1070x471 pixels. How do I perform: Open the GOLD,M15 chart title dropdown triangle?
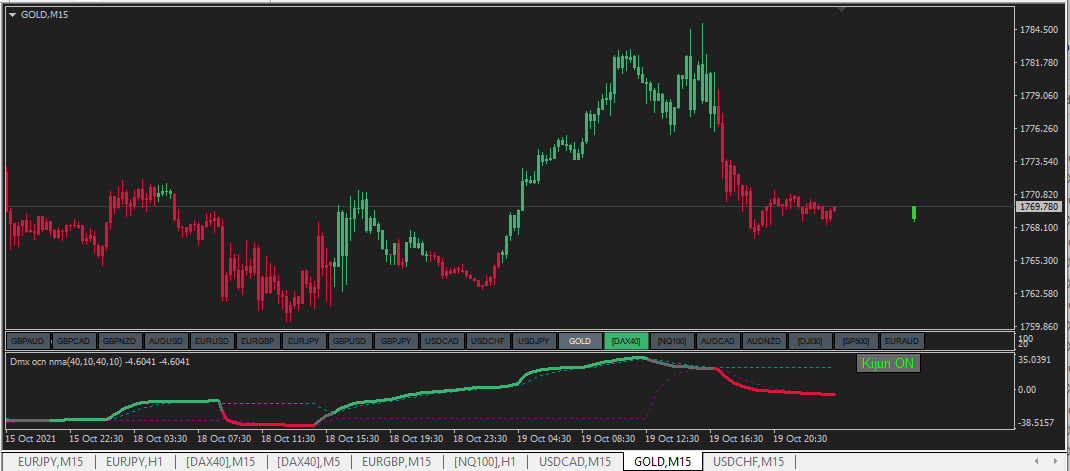click(12, 14)
